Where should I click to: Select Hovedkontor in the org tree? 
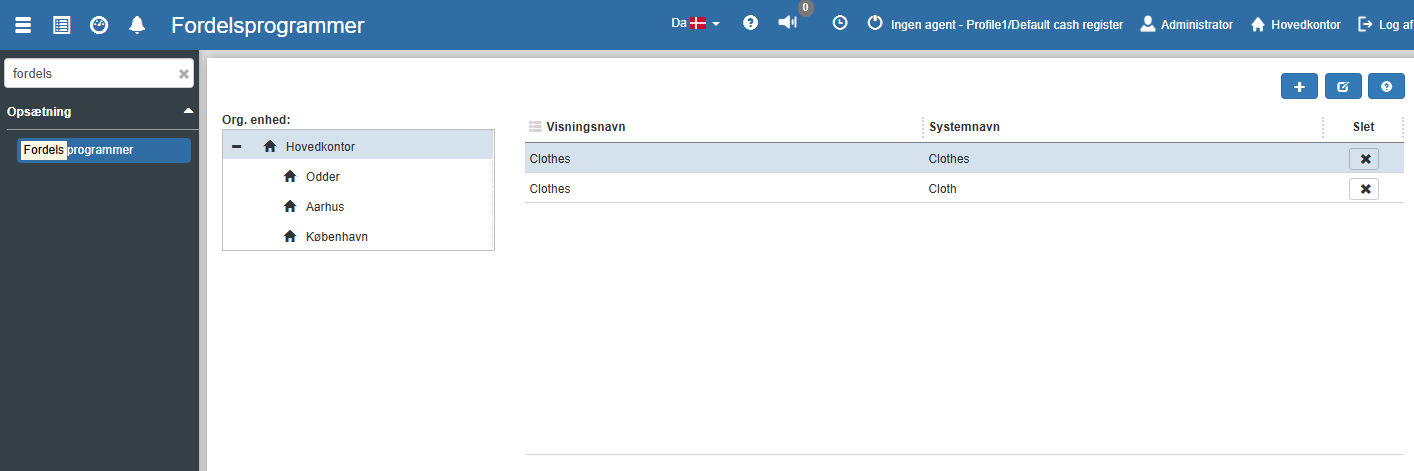pyautogui.click(x=320, y=147)
